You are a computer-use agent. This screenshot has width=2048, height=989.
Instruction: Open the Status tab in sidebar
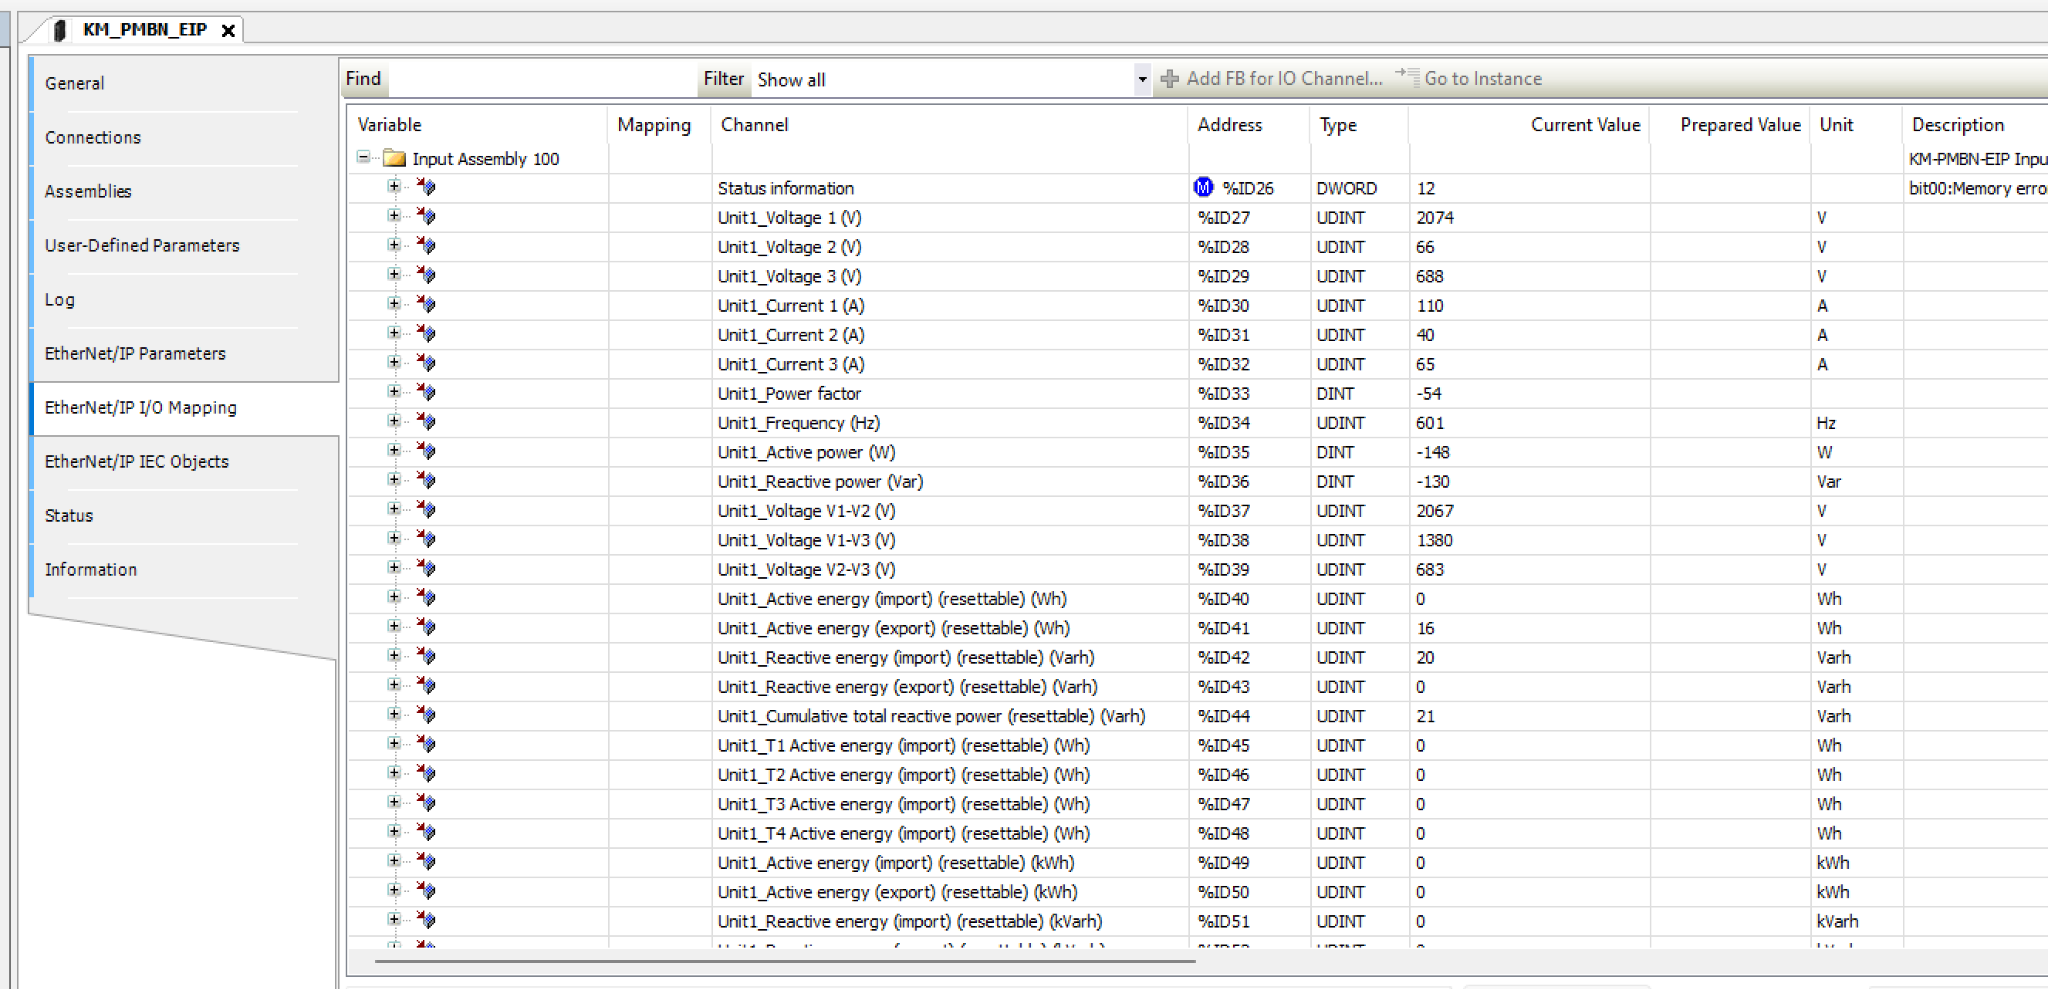point(69,516)
